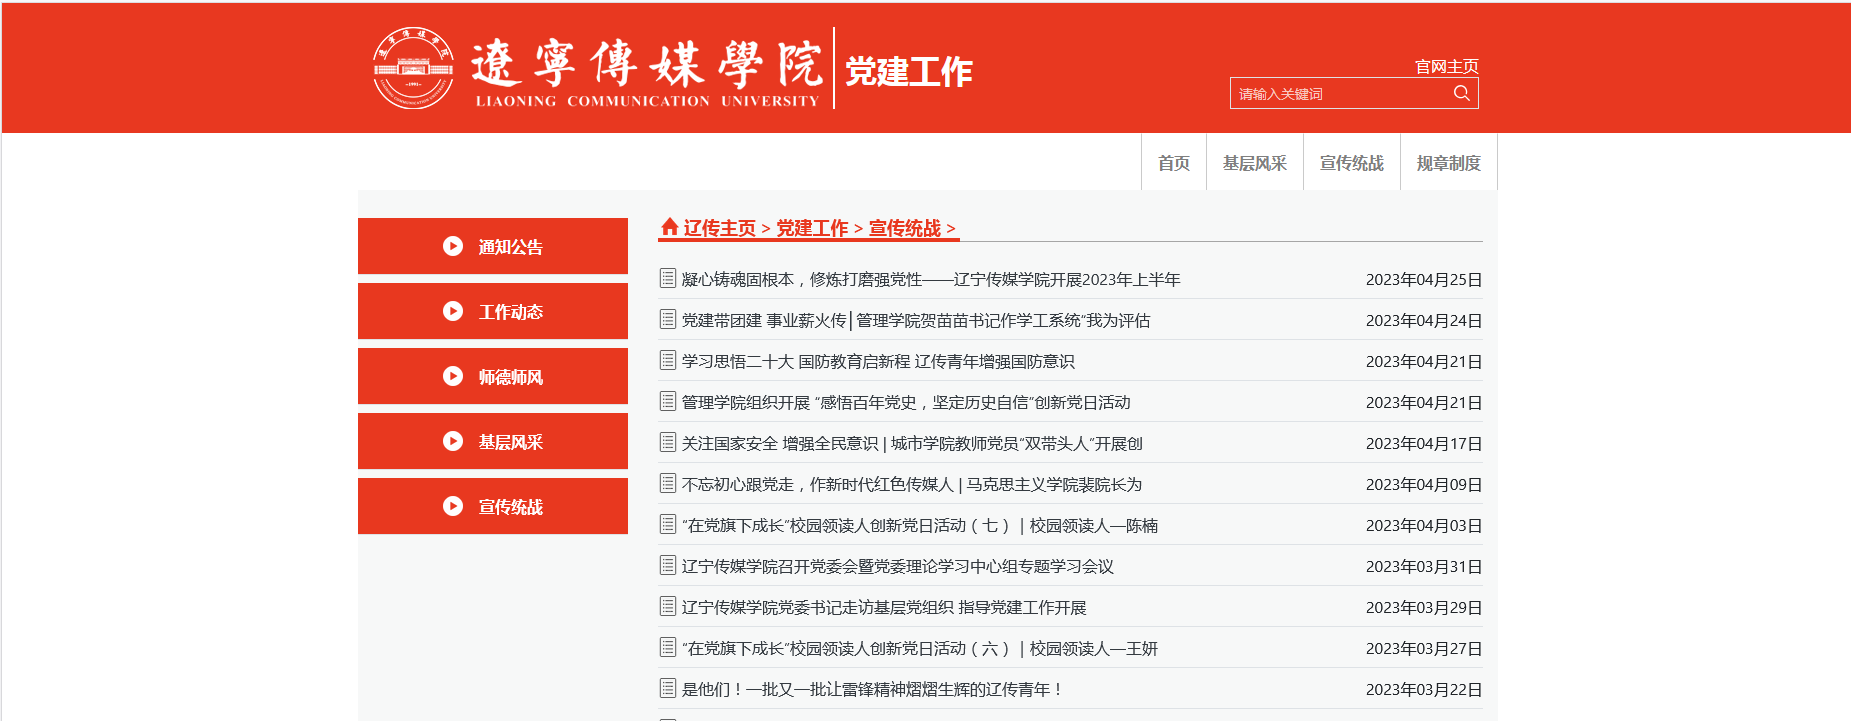The width and height of the screenshot is (1851, 721).
Task: Go to 官网主页 link in header
Action: pyautogui.click(x=1446, y=66)
